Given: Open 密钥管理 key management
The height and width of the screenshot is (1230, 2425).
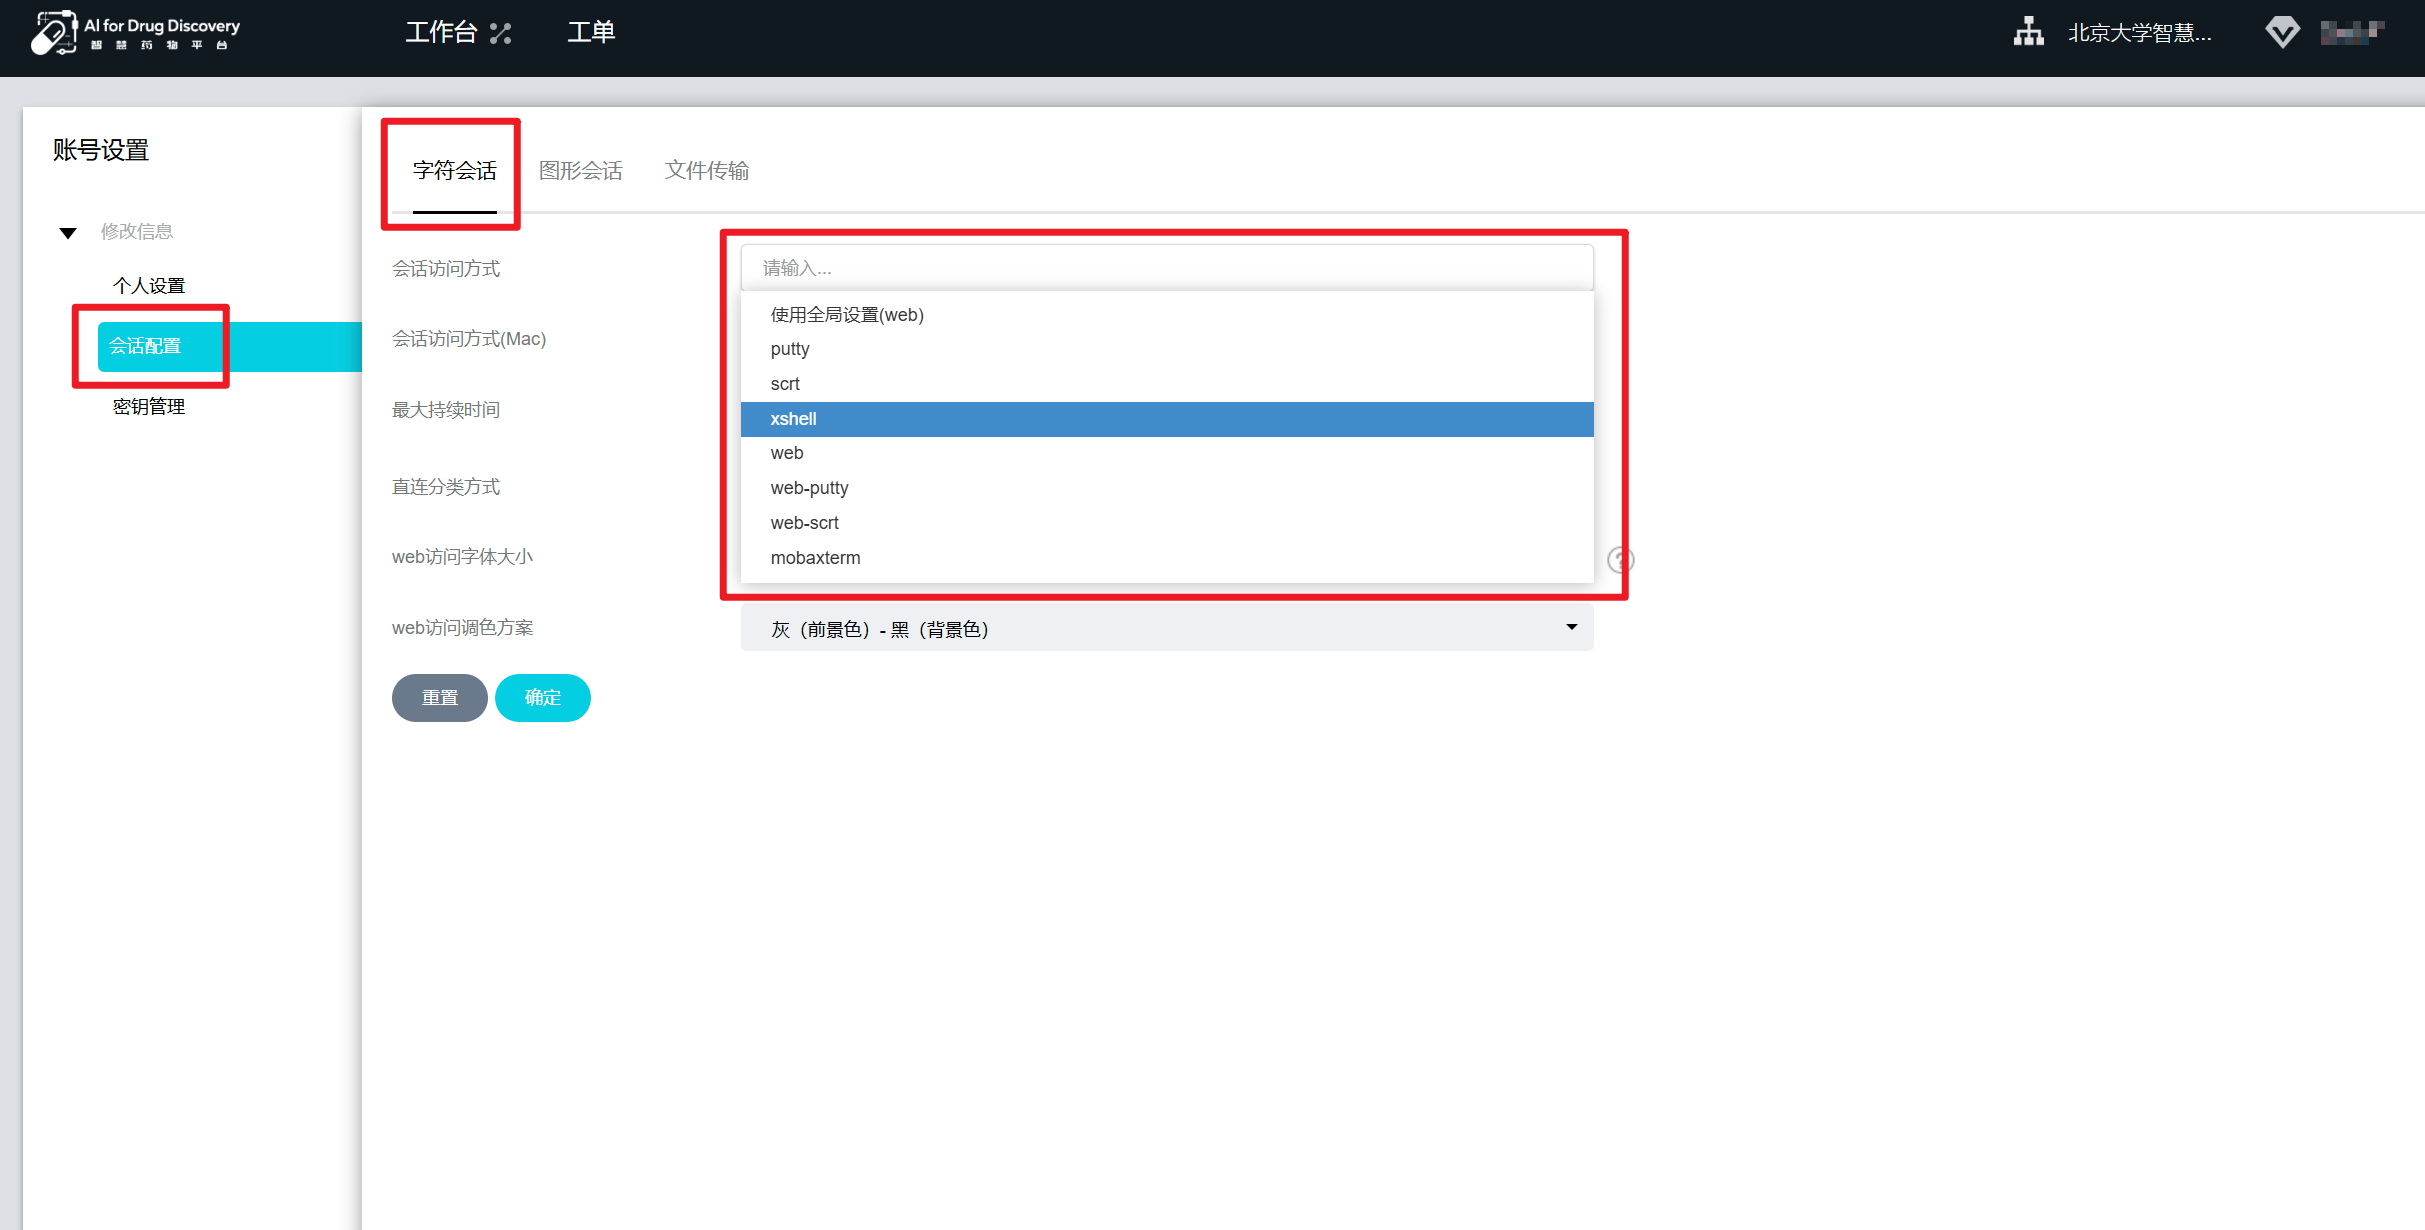Looking at the screenshot, I should tap(149, 407).
